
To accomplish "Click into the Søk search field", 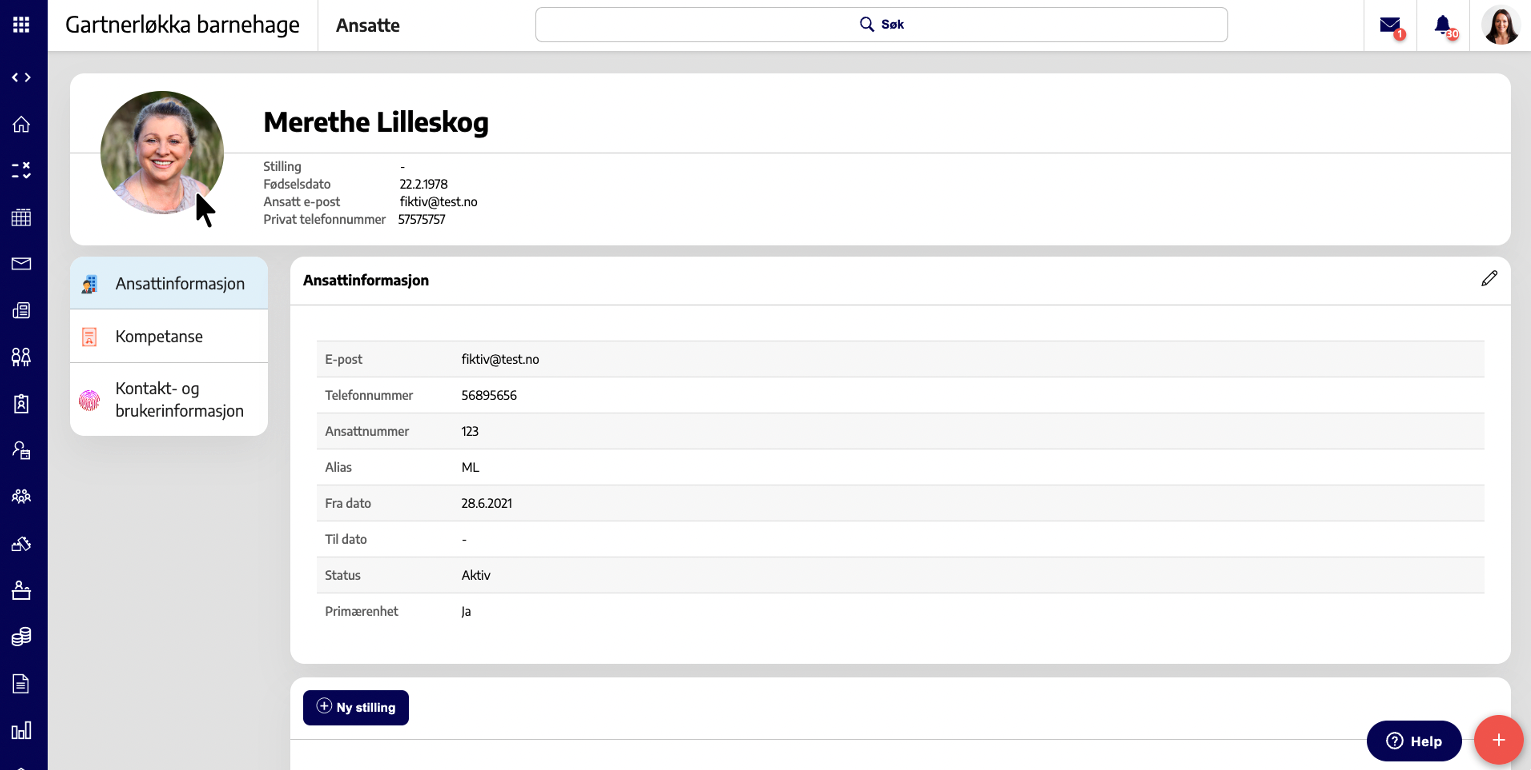I will tap(881, 25).
